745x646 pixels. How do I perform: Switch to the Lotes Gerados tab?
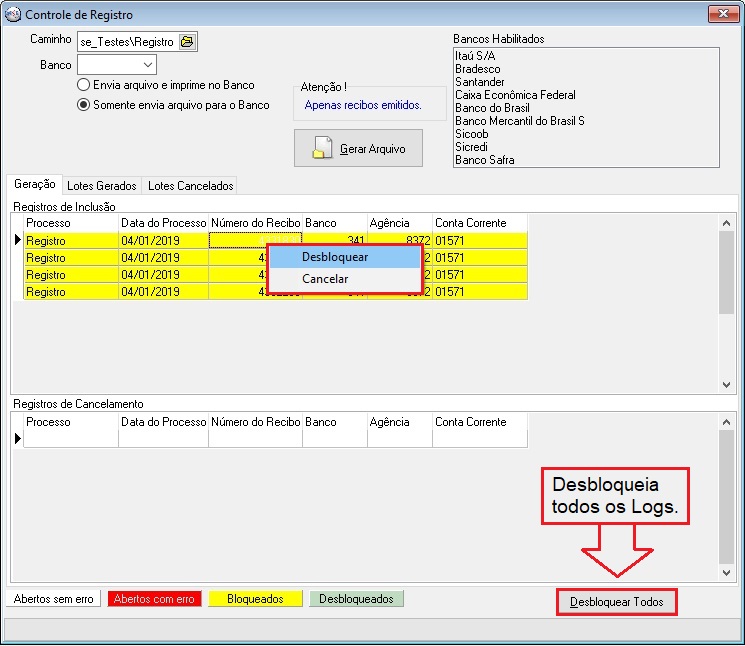102,186
